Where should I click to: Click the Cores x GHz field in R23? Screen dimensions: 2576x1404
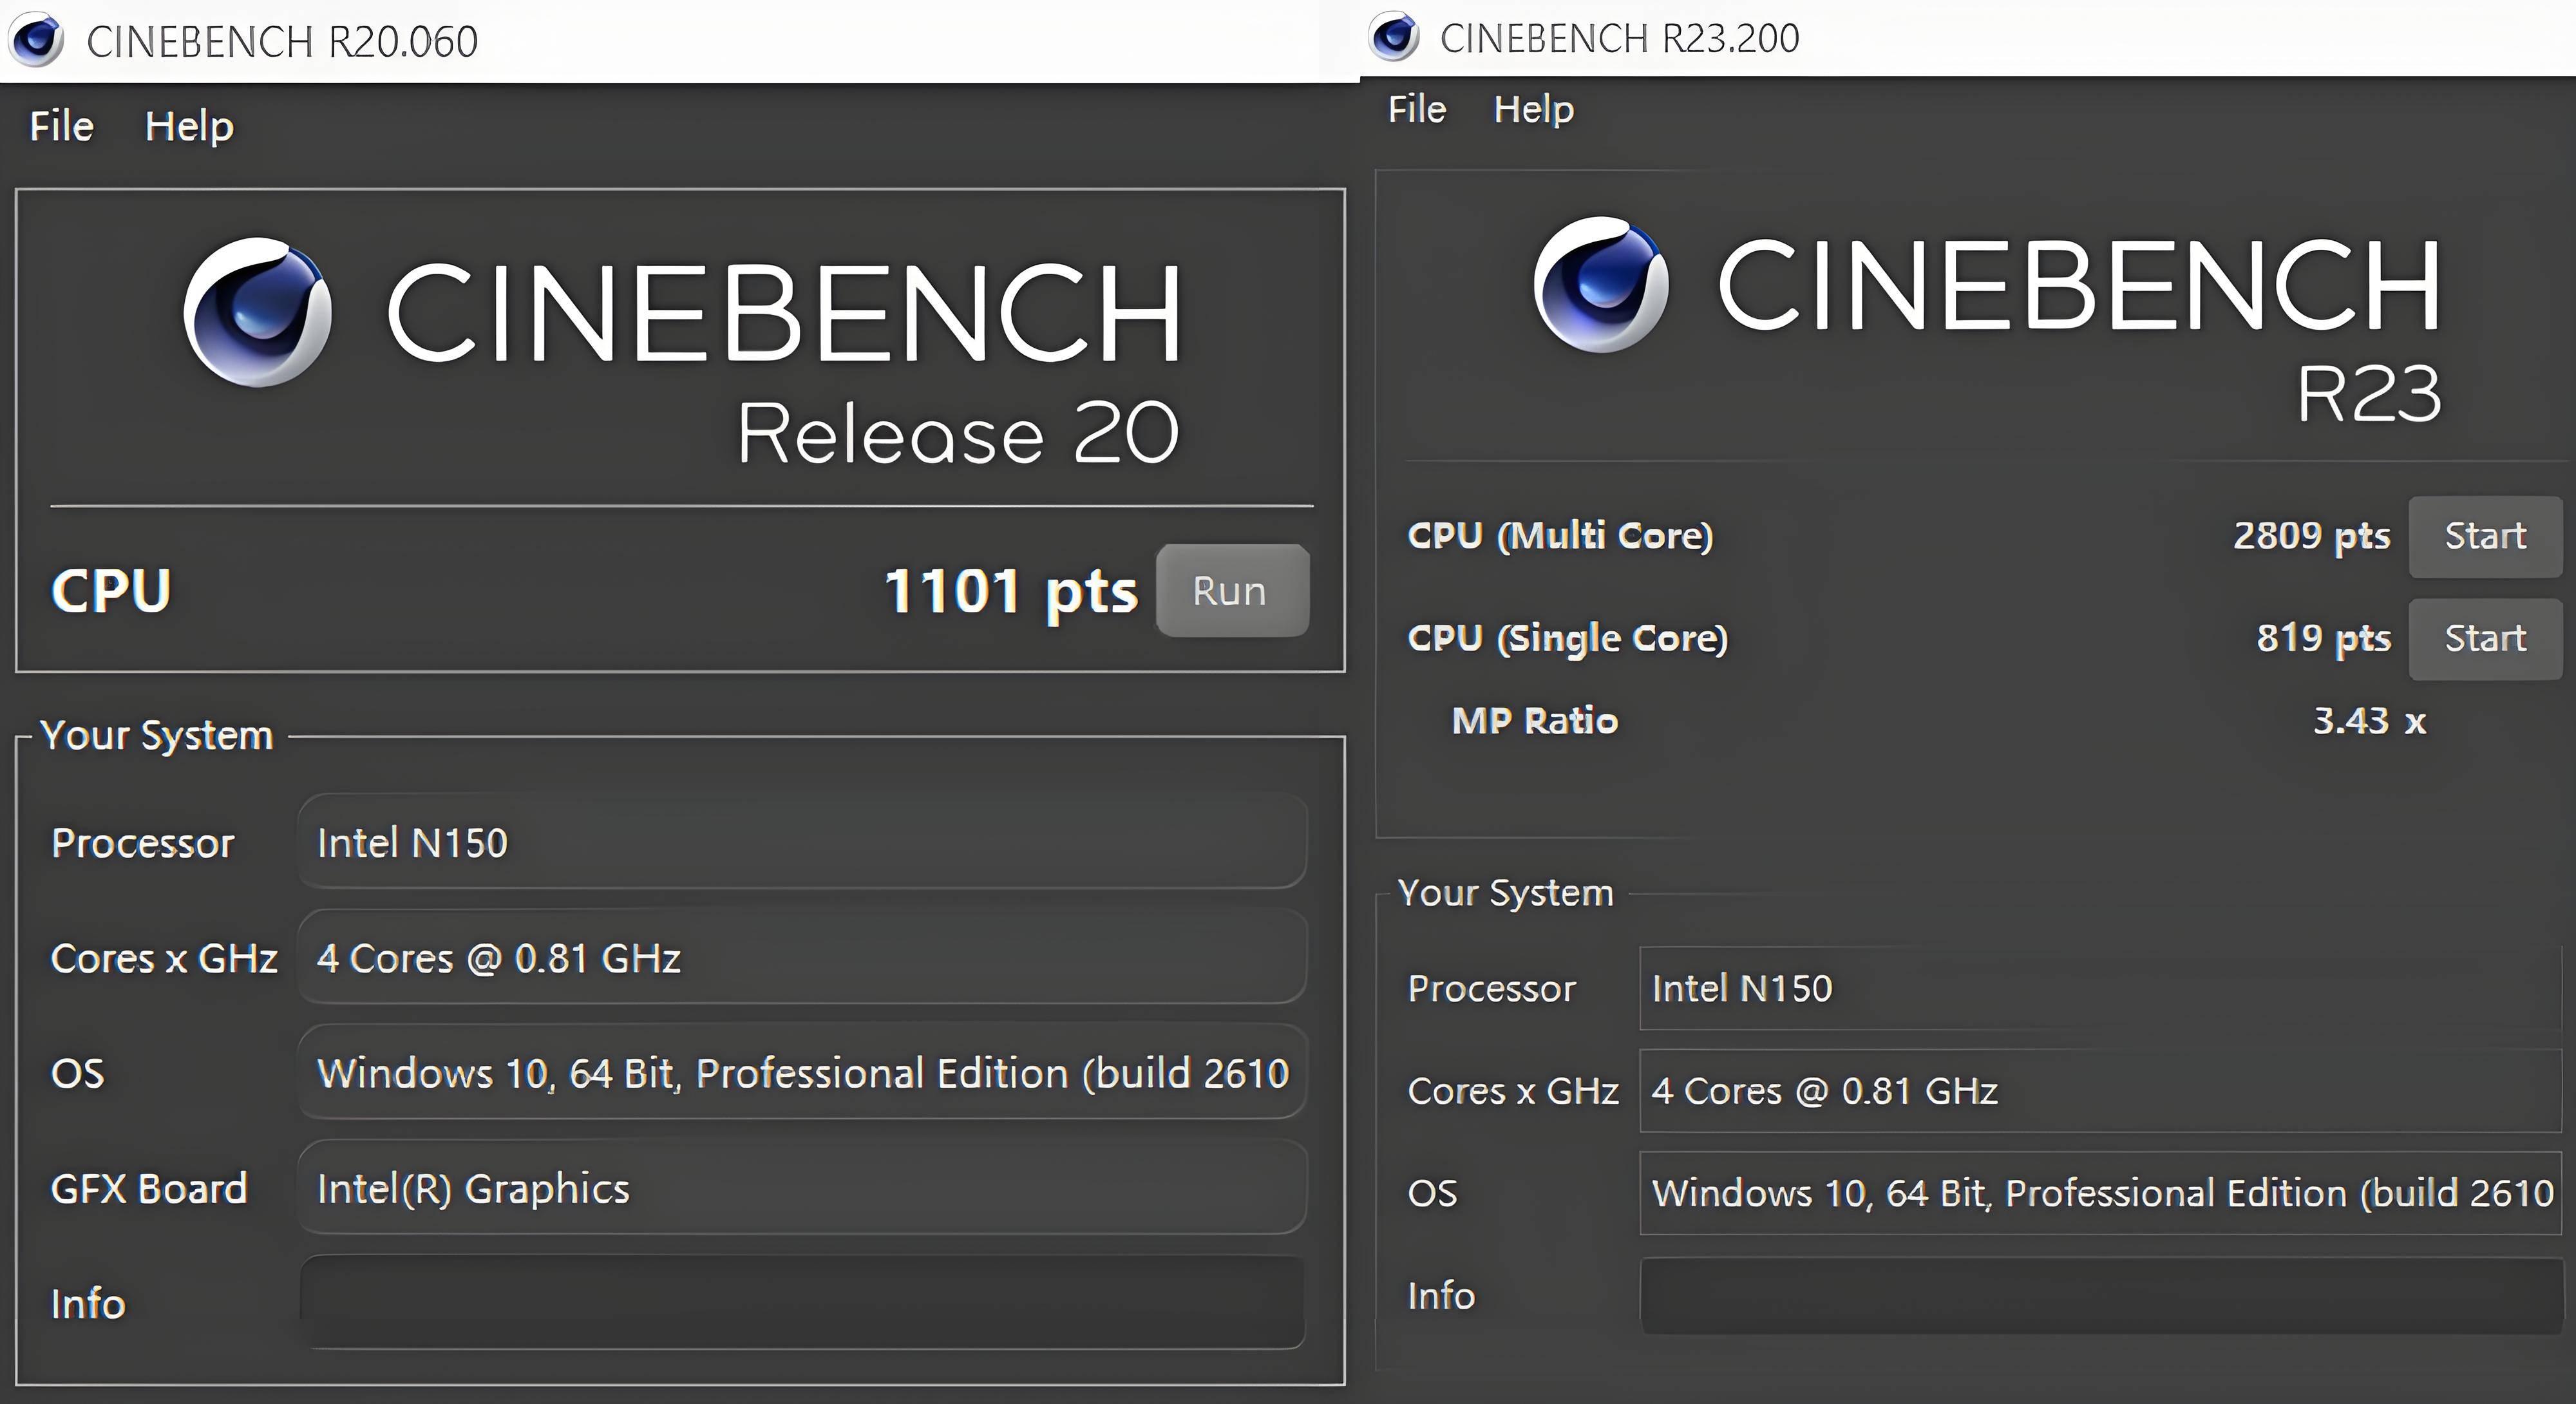pyautogui.click(x=2100, y=1091)
